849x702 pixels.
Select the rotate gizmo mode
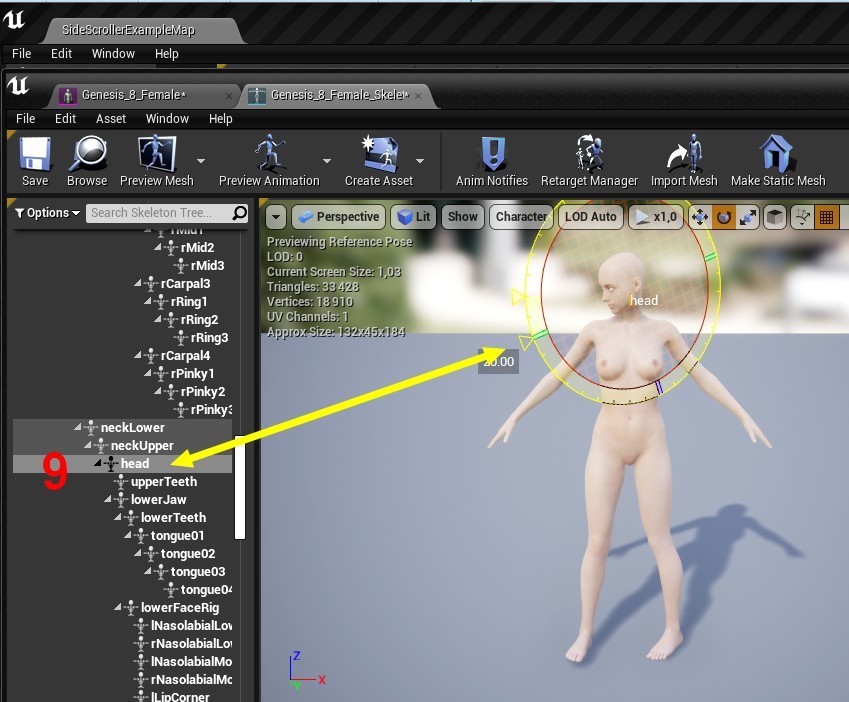pyautogui.click(x=724, y=217)
